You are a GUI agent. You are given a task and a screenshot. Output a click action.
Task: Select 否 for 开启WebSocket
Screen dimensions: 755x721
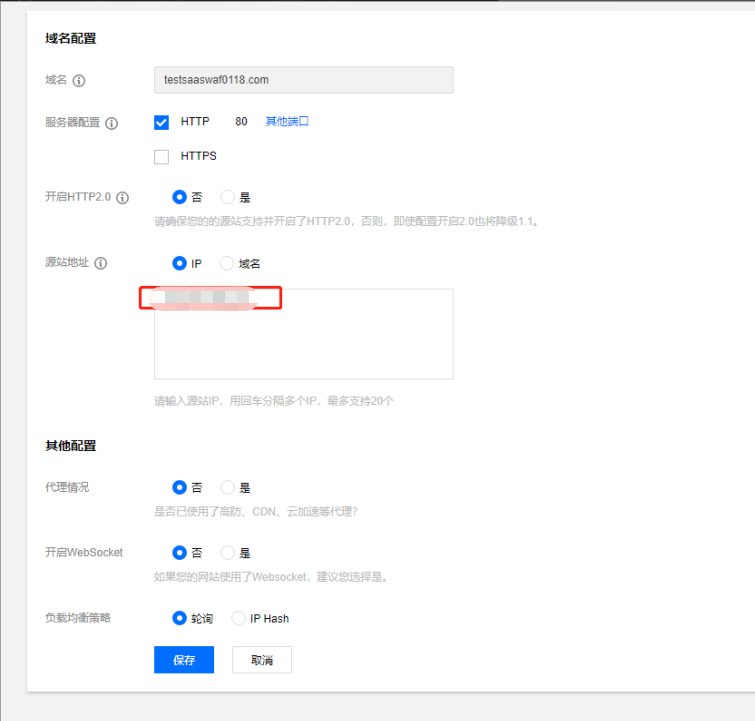[x=180, y=552]
